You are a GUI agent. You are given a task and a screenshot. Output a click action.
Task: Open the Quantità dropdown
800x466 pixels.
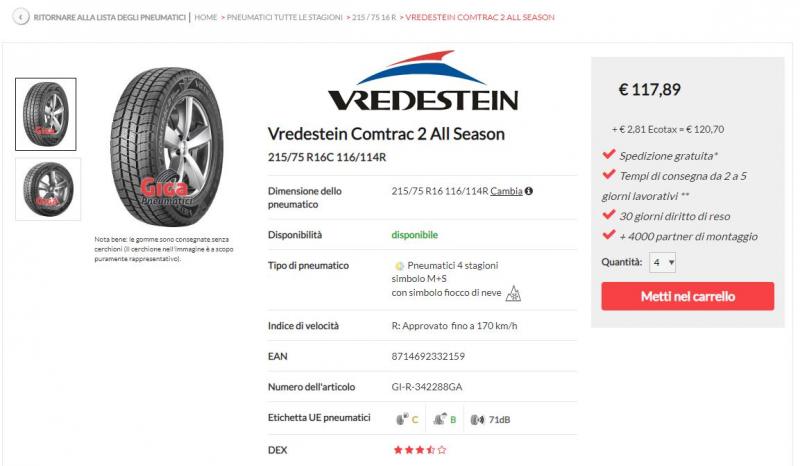662,262
